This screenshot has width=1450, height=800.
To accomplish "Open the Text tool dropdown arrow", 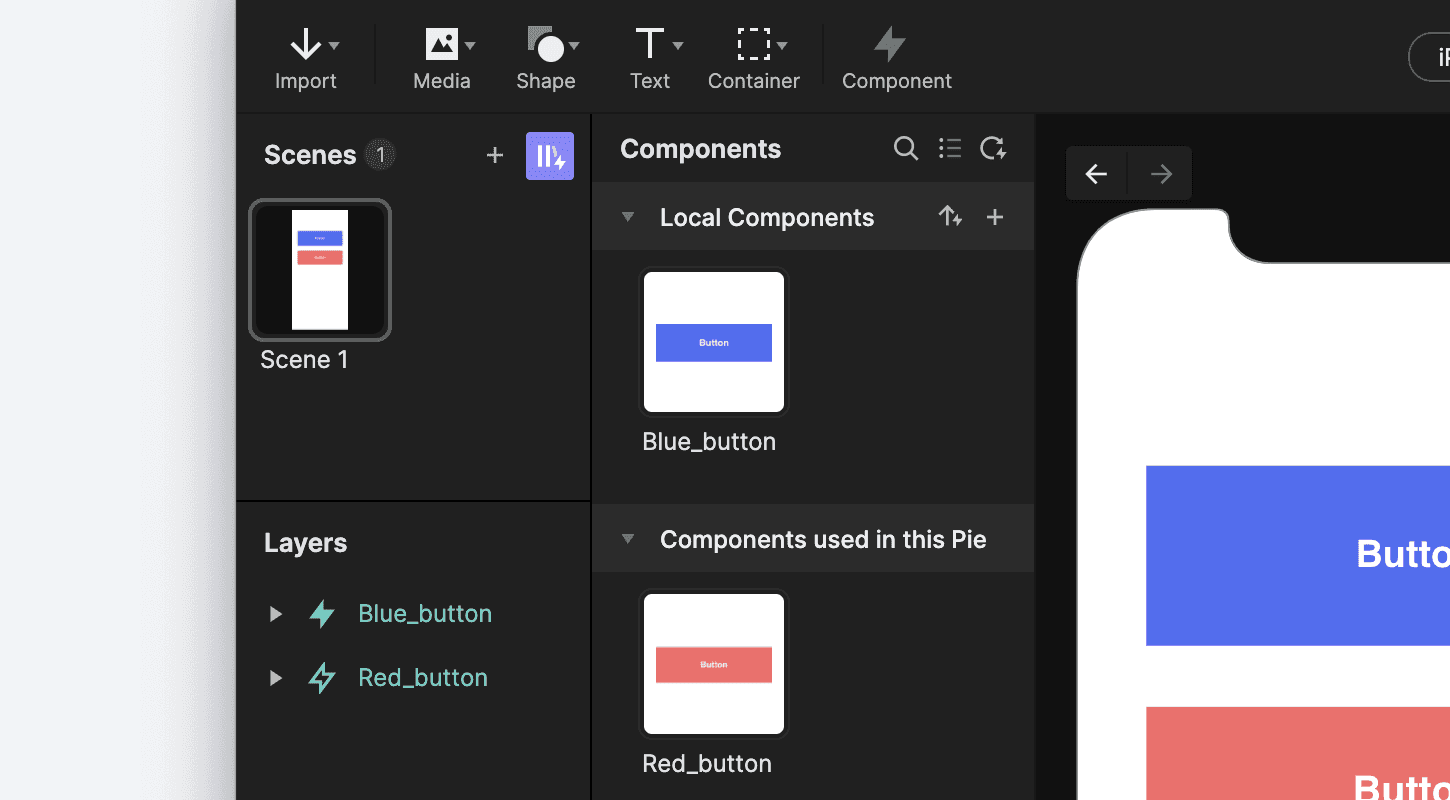I will (678, 45).
